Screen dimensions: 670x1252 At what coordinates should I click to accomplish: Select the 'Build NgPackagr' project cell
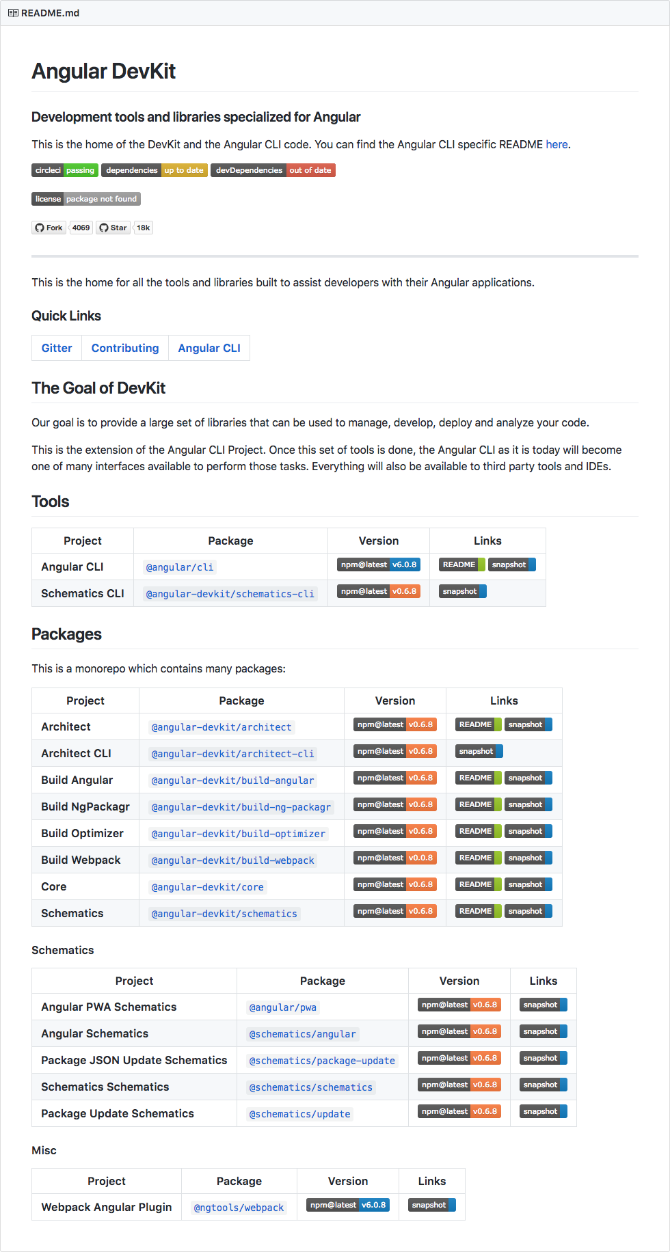86,806
